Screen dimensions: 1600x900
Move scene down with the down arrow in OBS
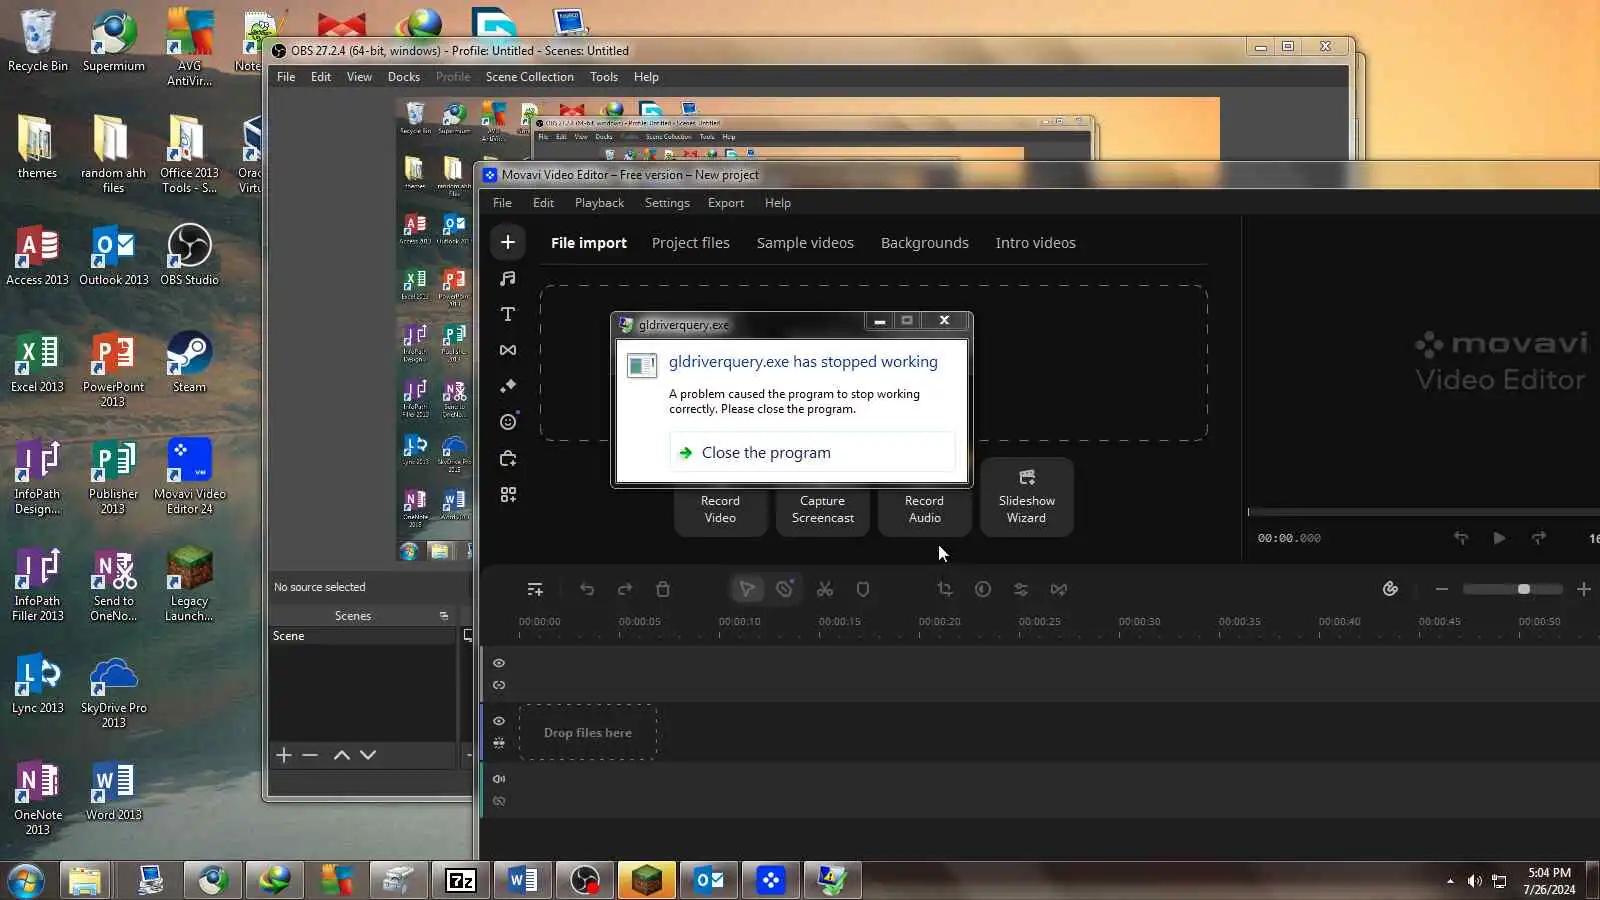(368, 755)
